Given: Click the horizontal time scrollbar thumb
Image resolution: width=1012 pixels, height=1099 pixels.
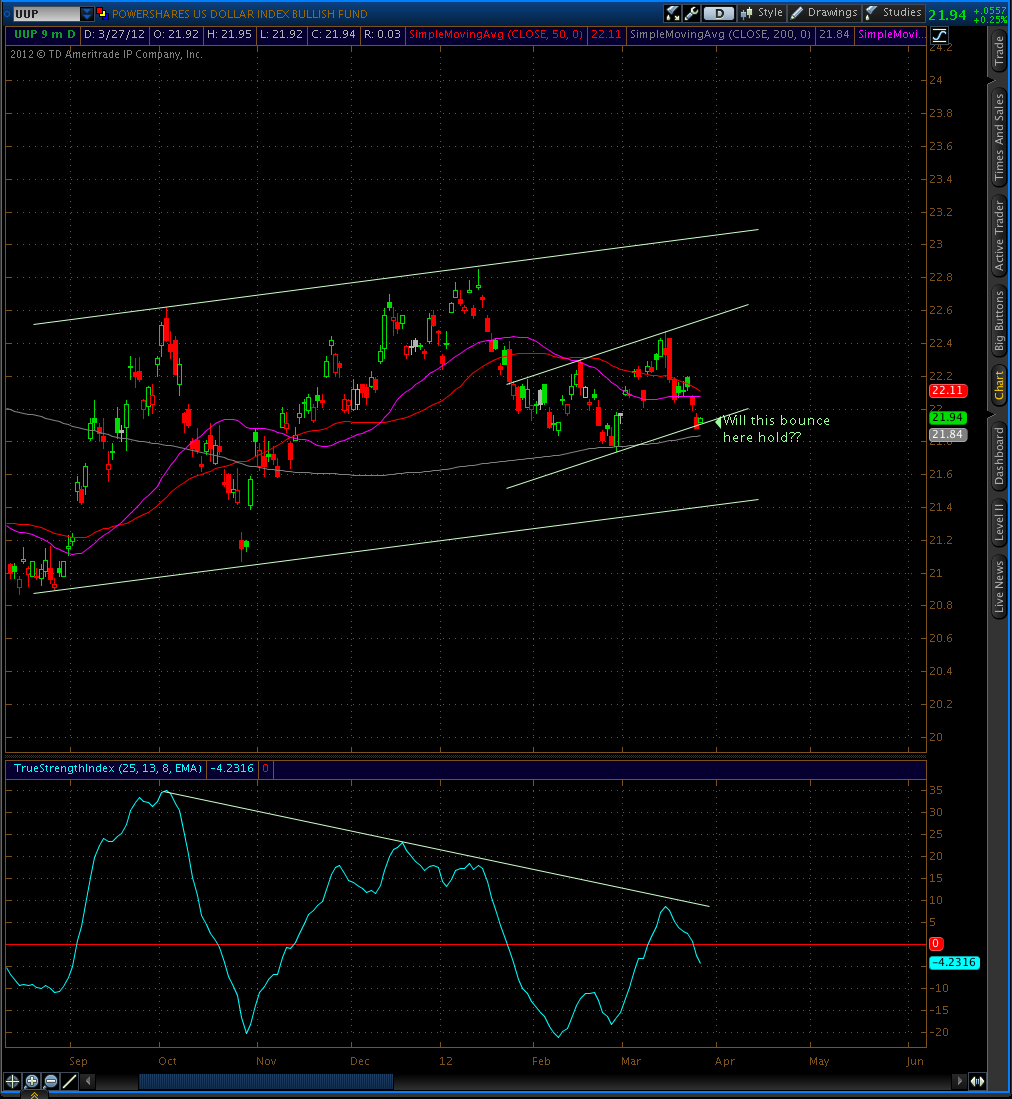Looking at the screenshot, I should point(266,1081).
